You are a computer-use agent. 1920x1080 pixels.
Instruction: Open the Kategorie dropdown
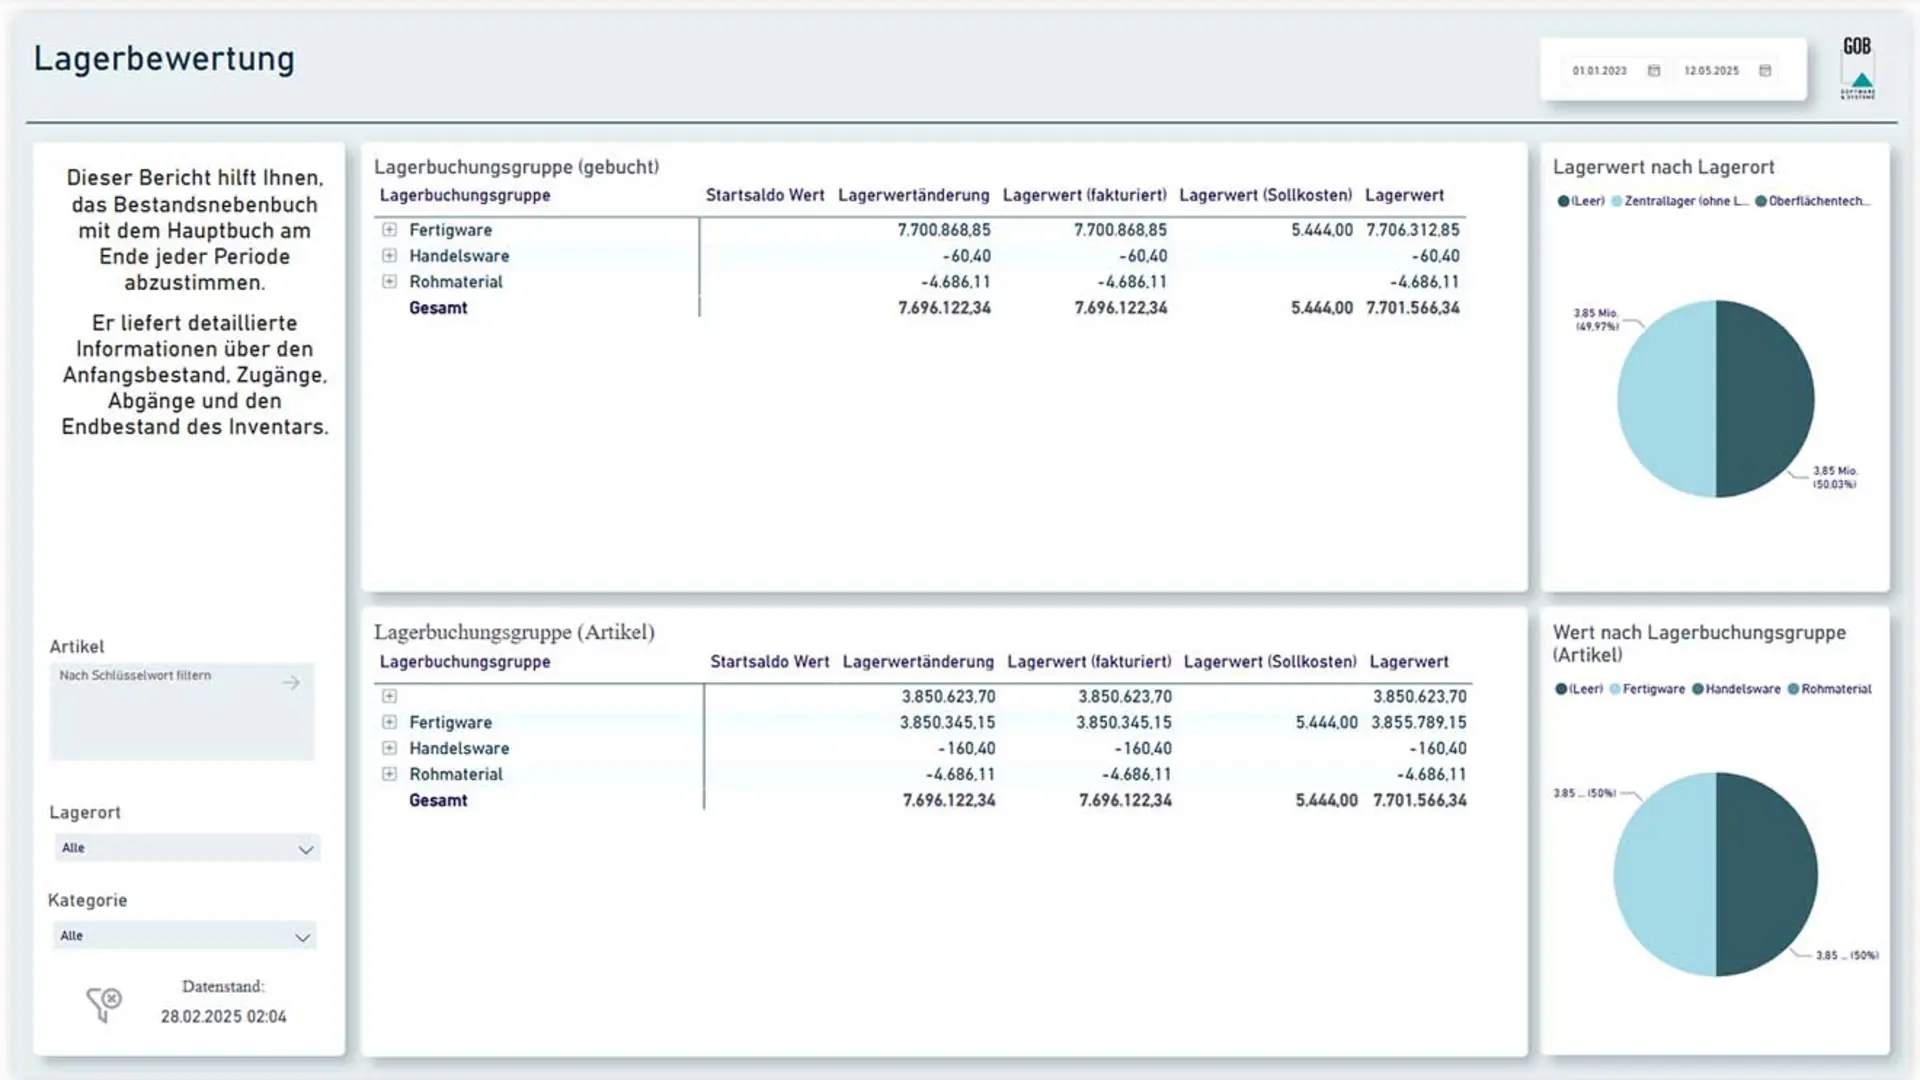coord(185,936)
